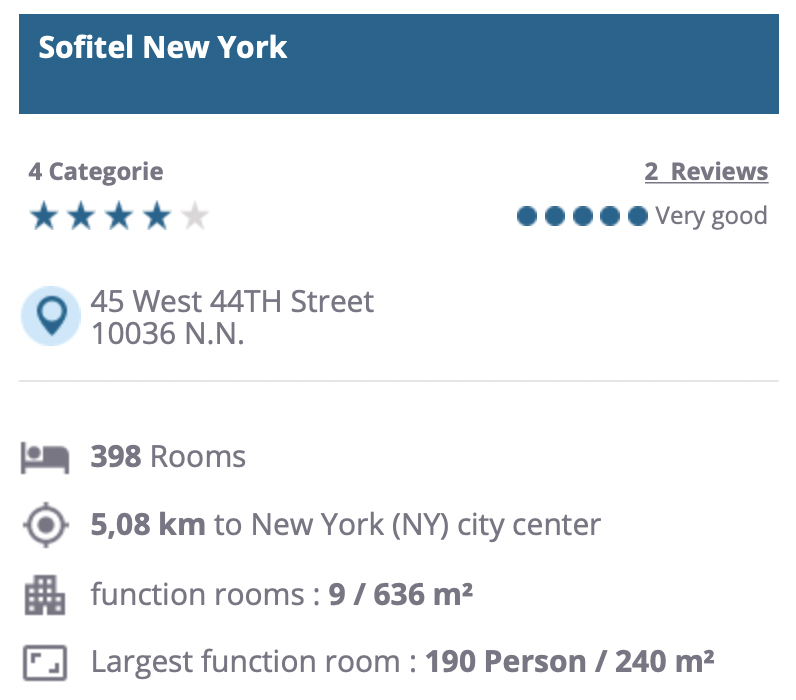Click the 5,08 km distance text
The height and width of the screenshot is (700, 796).
148,524
